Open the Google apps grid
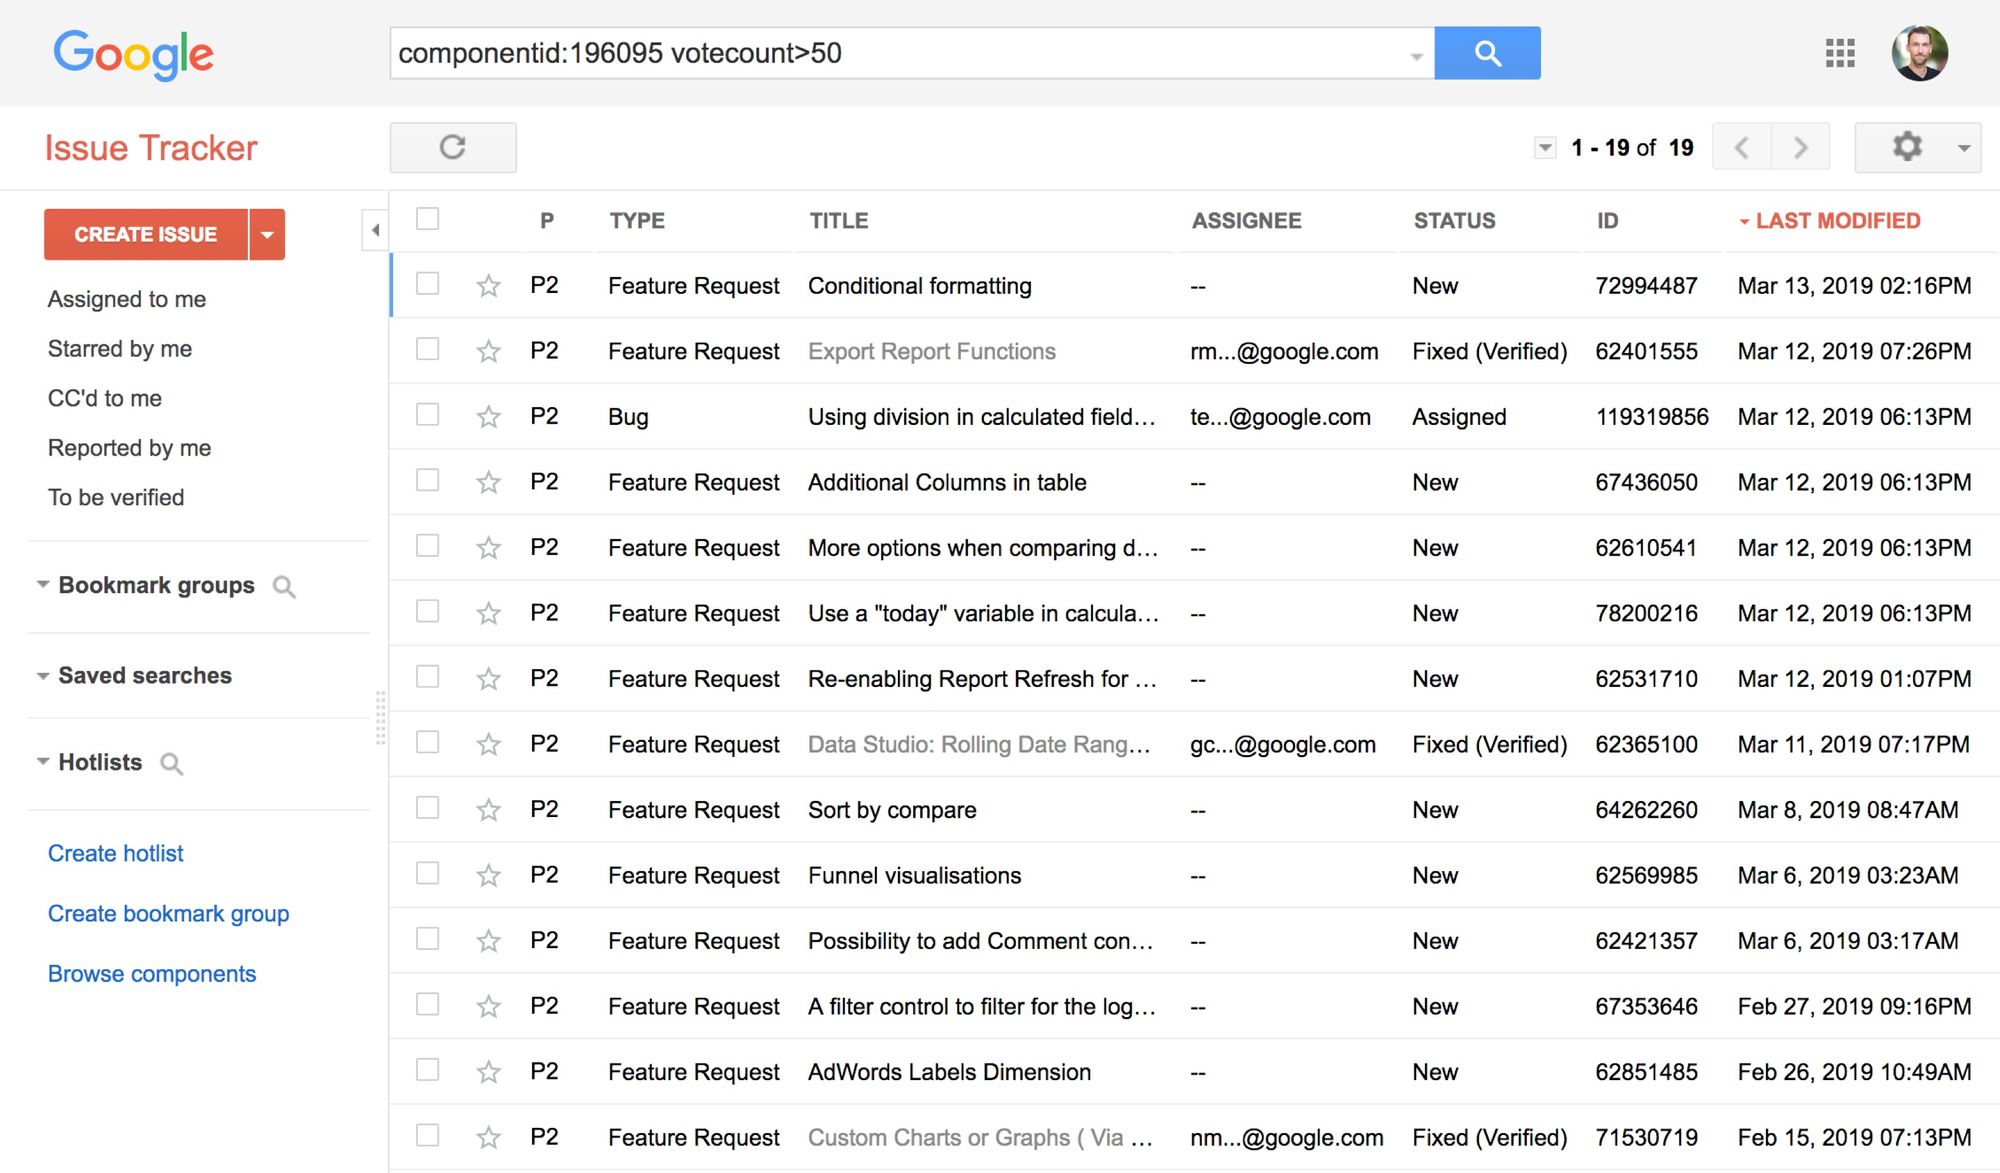Viewport: 2000px width, 1173px height. click(x=1840, y=53)
